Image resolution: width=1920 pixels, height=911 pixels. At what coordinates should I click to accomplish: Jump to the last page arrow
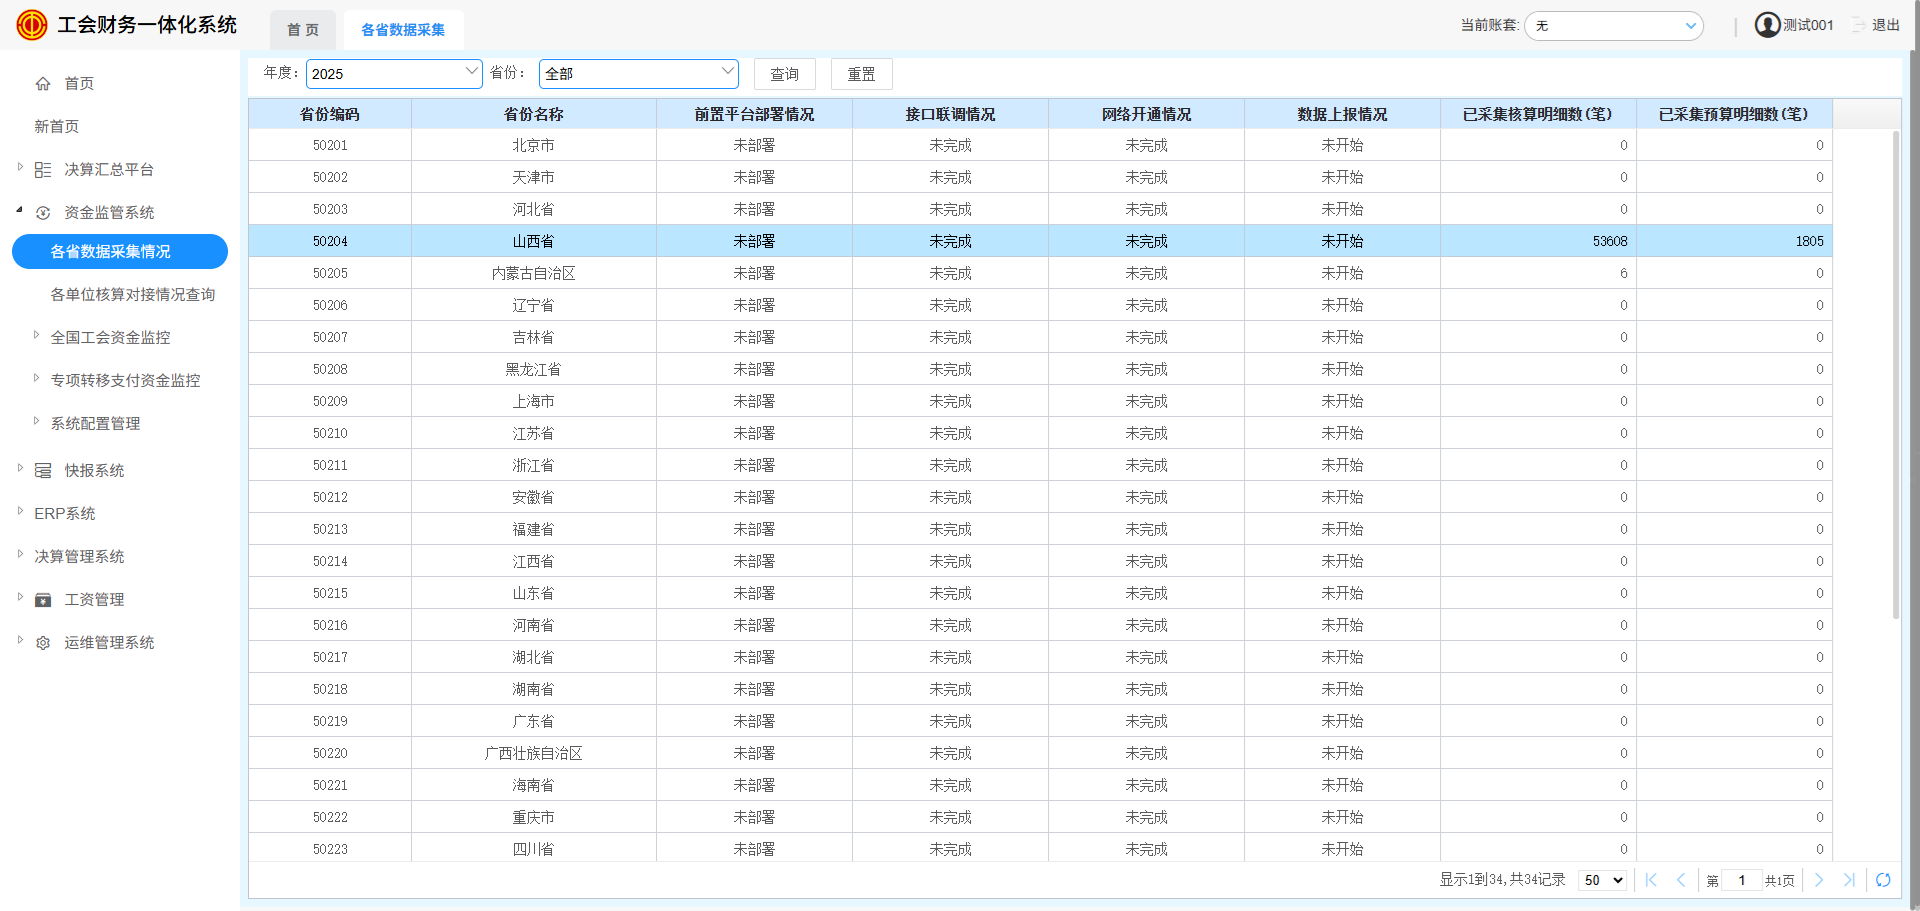point(1849,880)
